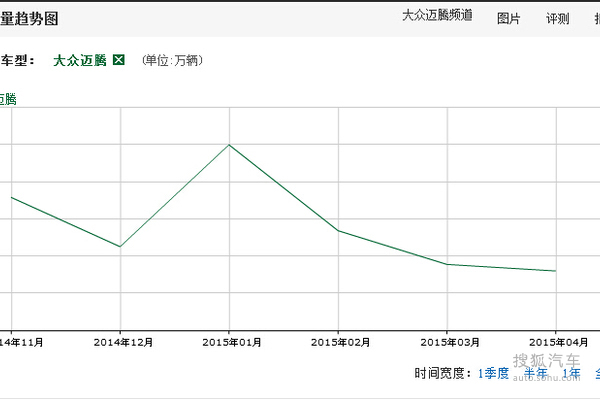The width and height of the screenshot is (600, 400).
Task: Click the 2015年02月 axis label
Action: click(338, 342)
